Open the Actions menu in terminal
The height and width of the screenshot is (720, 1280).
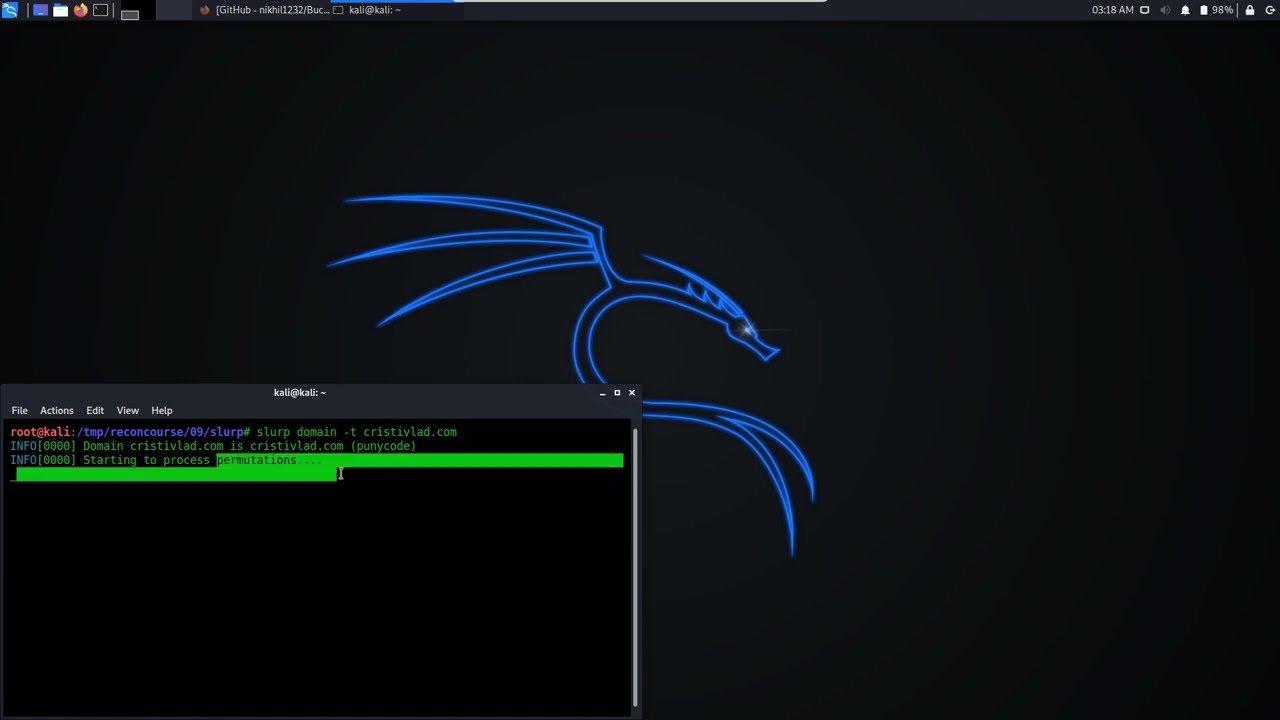tap(56, 410)
